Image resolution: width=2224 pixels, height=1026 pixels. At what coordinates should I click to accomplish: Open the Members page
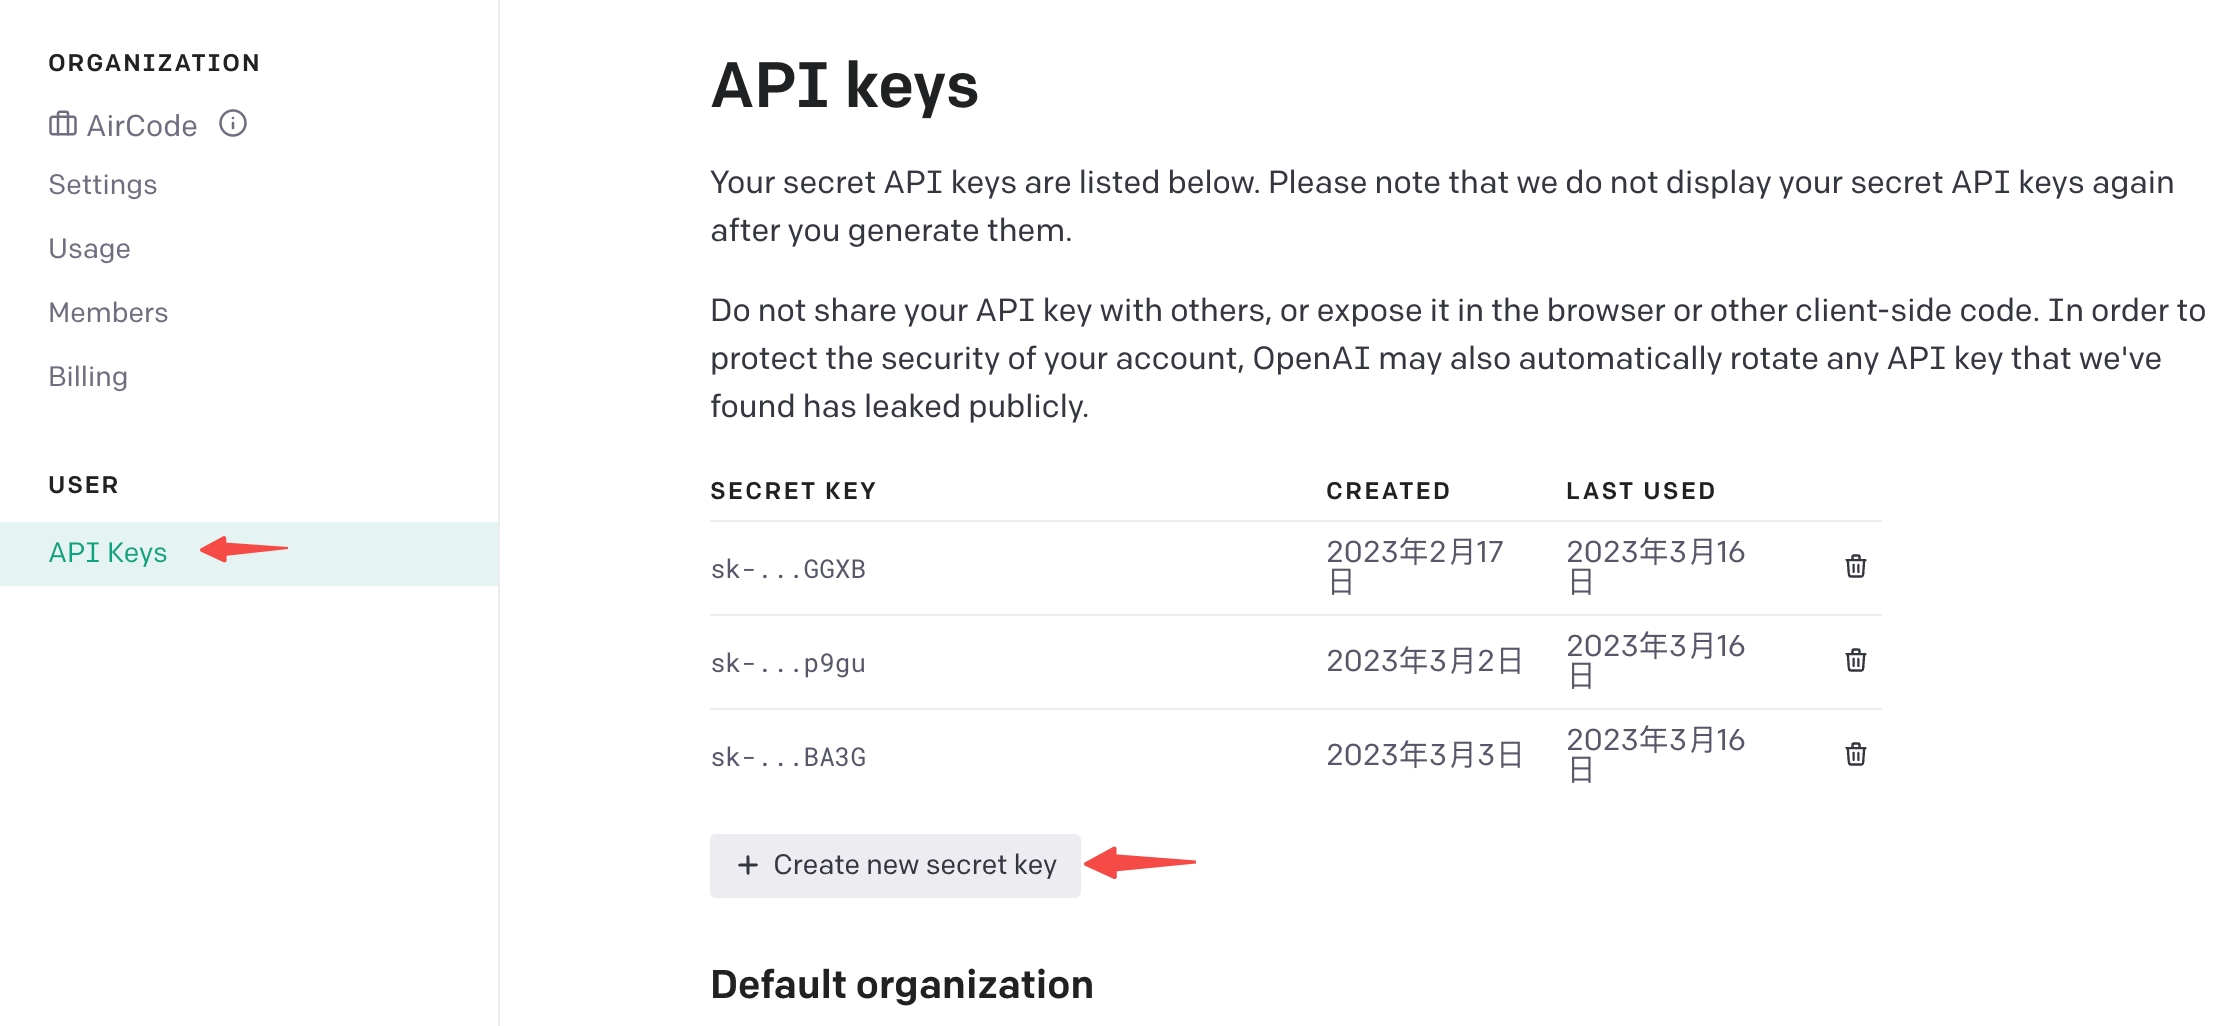coord(108,313)
